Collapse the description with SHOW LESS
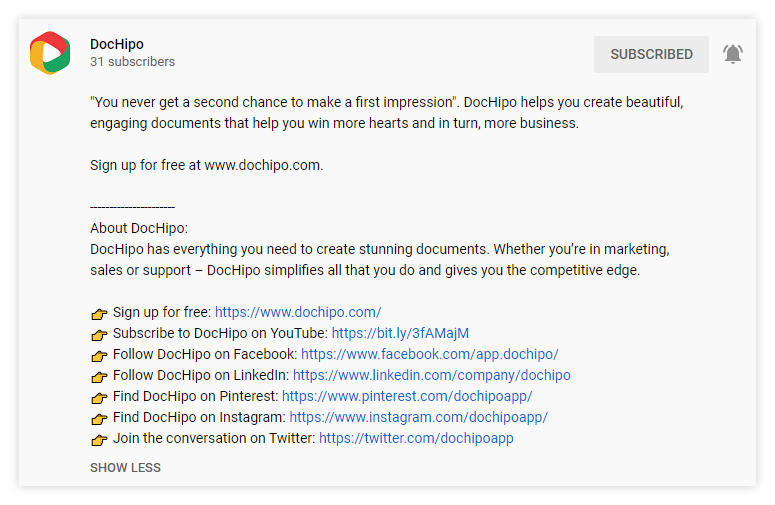 (125, 467)
